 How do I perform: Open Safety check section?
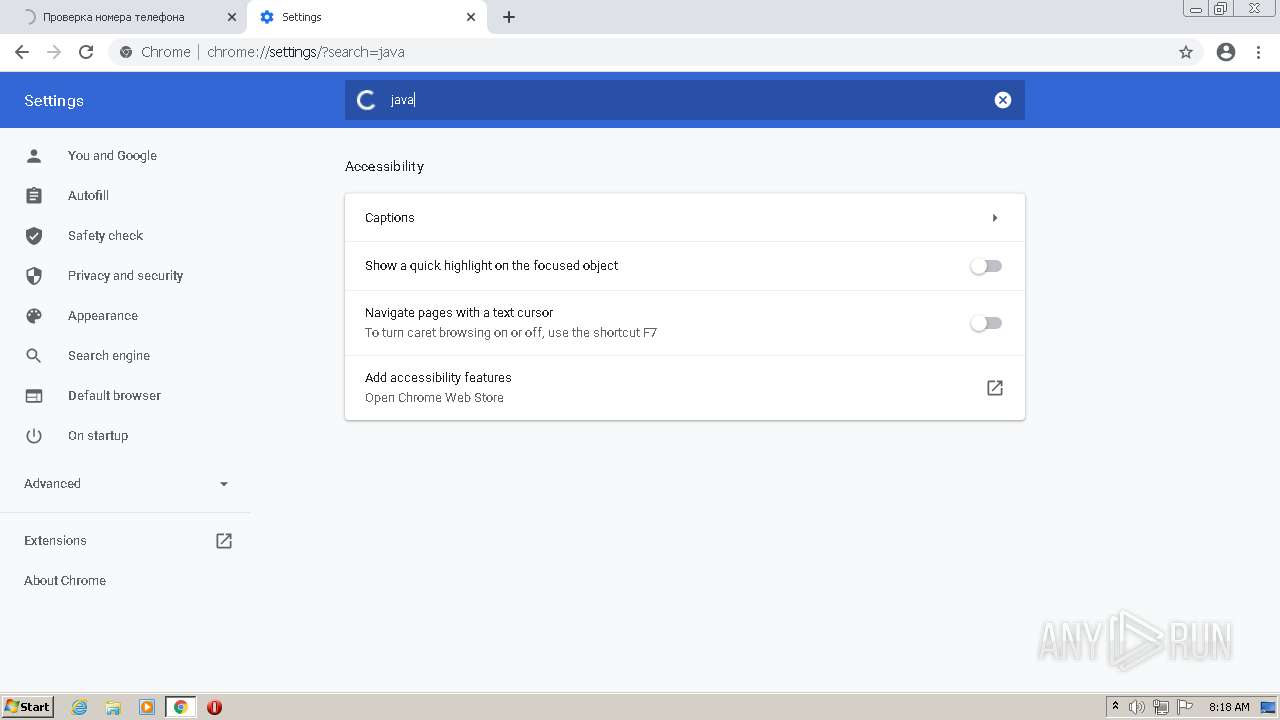tap(105, 236)
